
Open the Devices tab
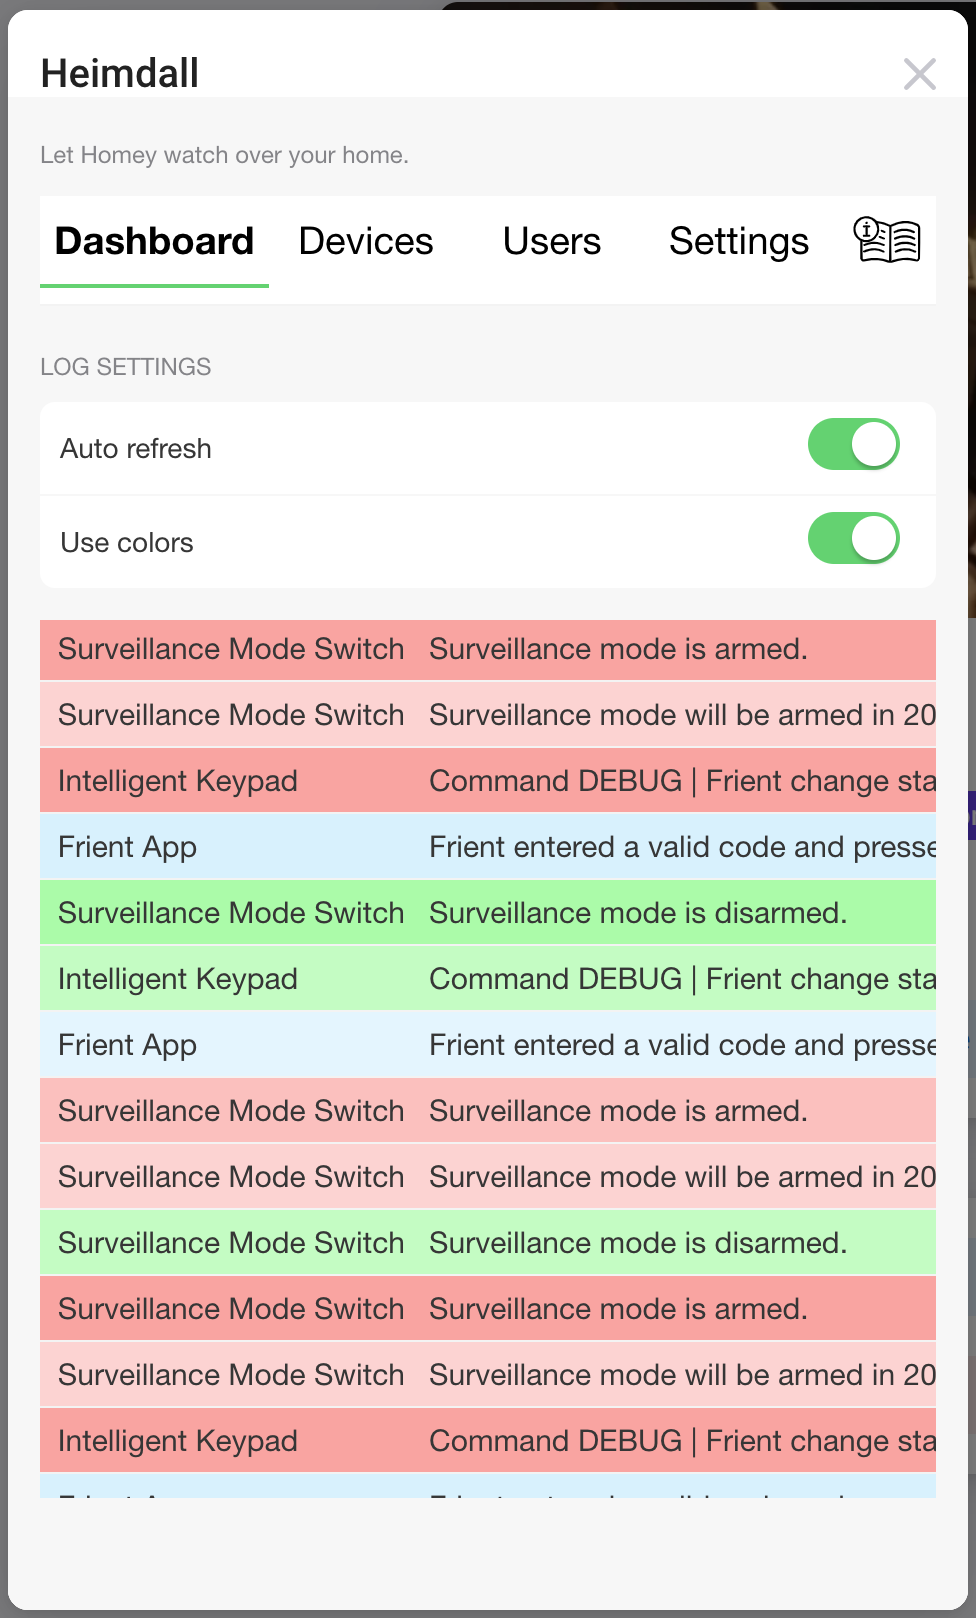point(366,242)
